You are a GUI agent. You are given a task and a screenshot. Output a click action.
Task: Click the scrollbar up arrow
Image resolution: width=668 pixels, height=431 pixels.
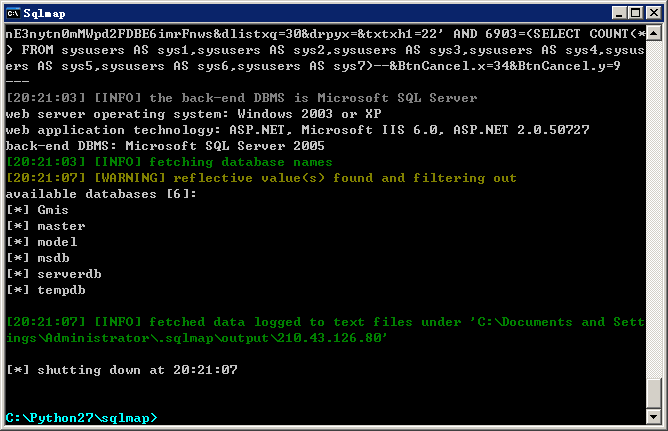[654, 33]
